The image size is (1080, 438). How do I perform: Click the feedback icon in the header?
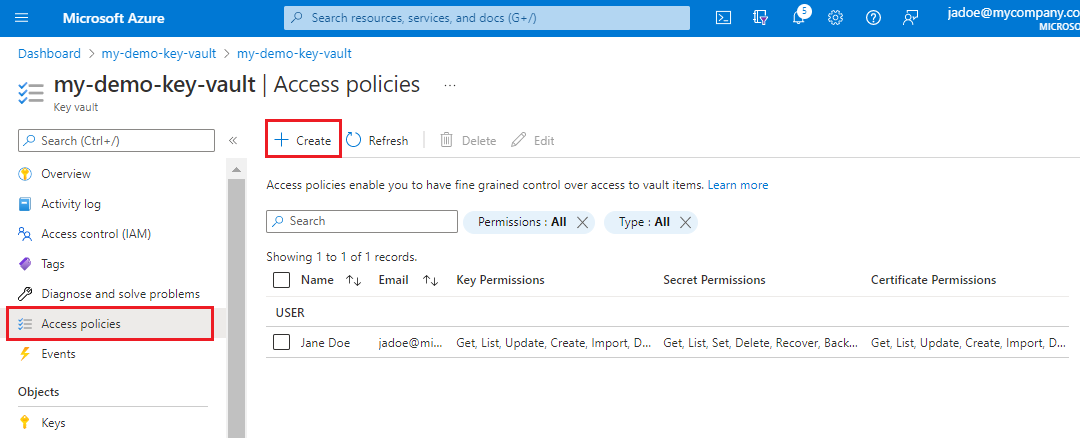910,18
